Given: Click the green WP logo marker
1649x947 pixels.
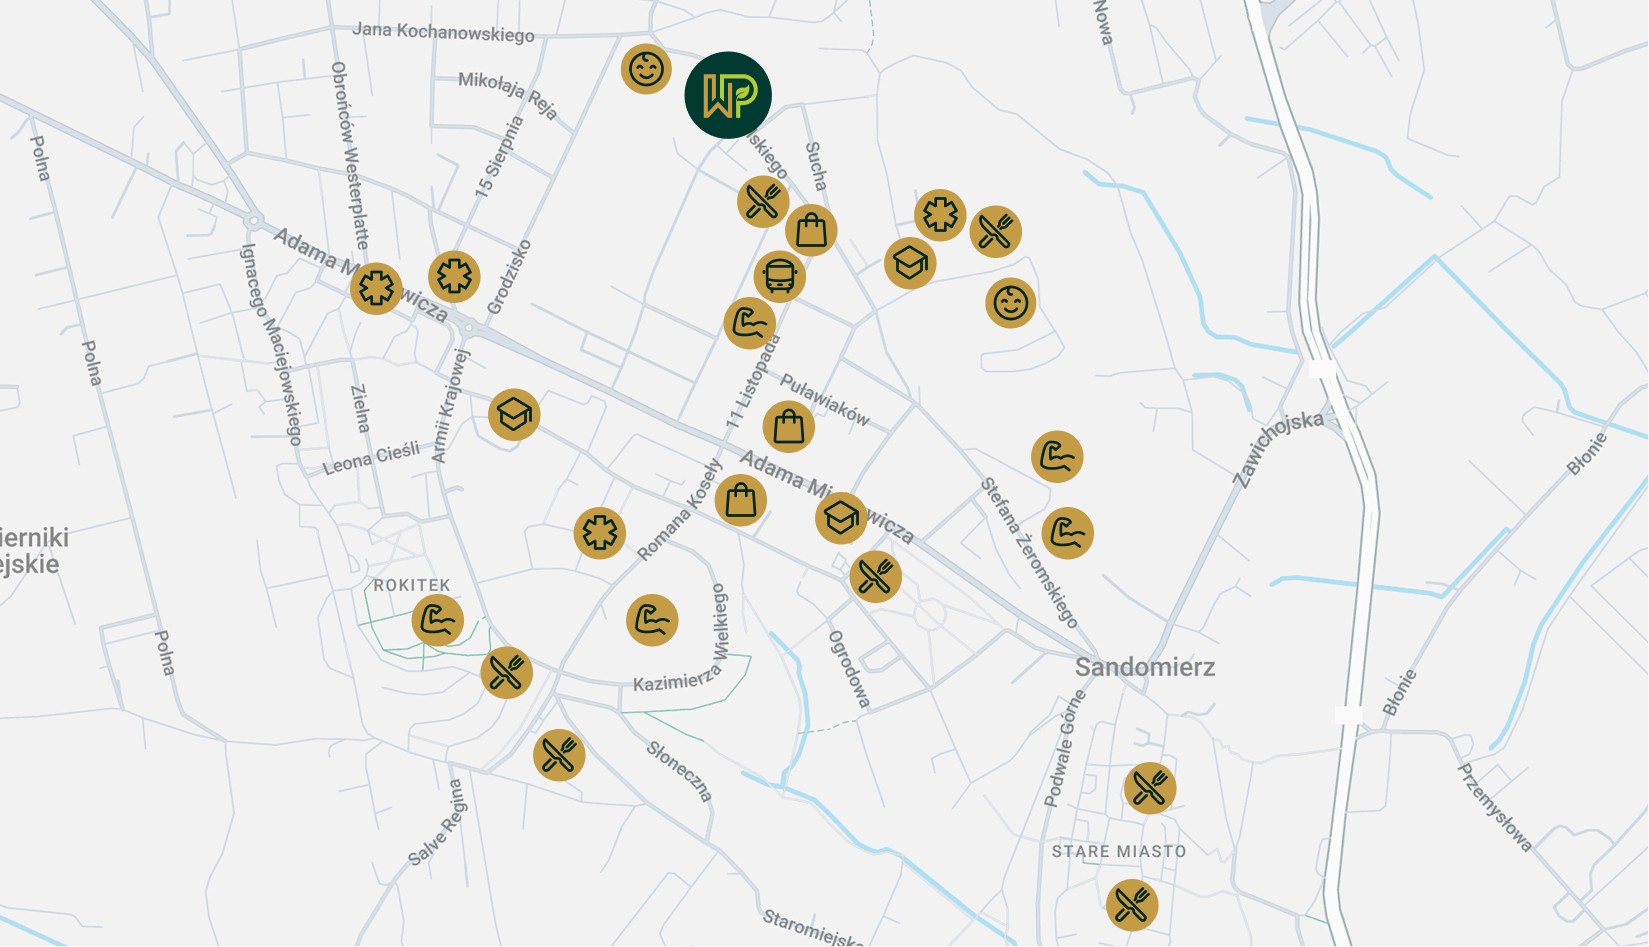Looking at the screenshot, I should coord(728,95).
